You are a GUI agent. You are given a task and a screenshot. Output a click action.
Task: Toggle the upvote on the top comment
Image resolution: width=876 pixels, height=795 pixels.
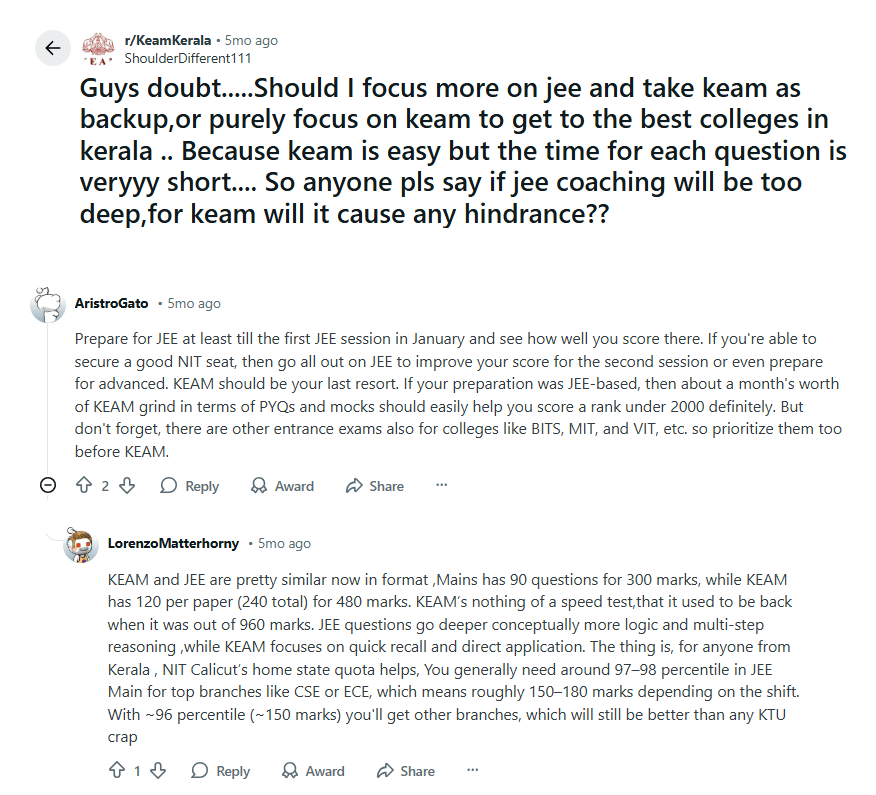click(x=83, y=485)
